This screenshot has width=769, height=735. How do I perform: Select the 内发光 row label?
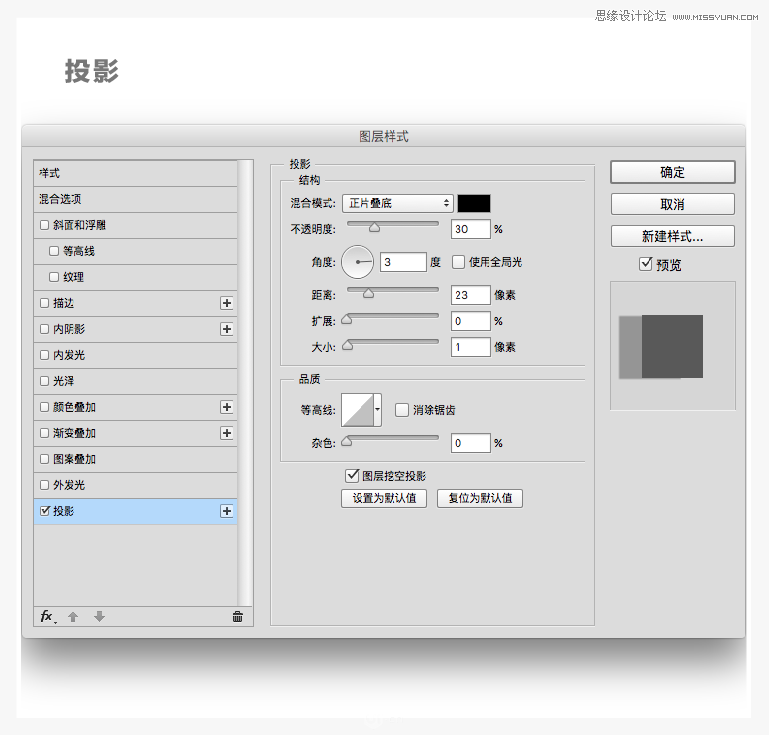click(x=69, y=355)
